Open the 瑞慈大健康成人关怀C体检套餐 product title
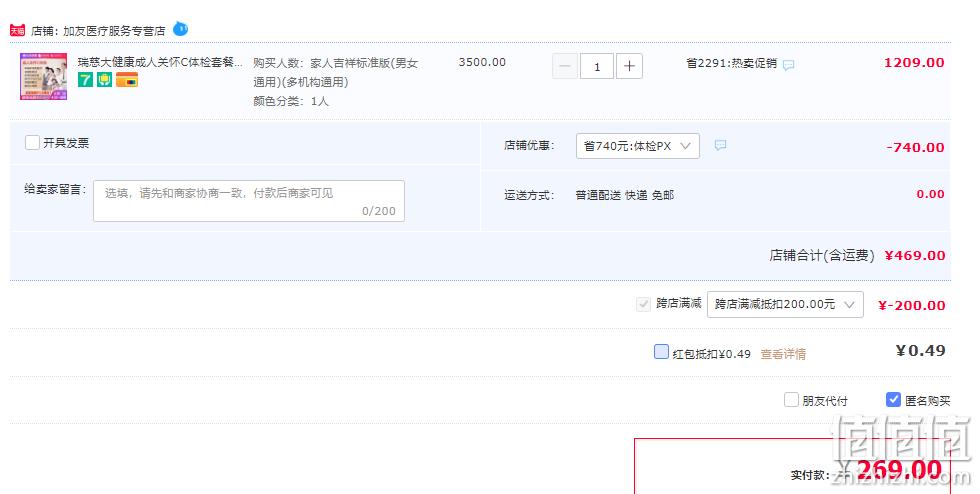The width and height of the screenshot is (980, 494). pos(160,62)
